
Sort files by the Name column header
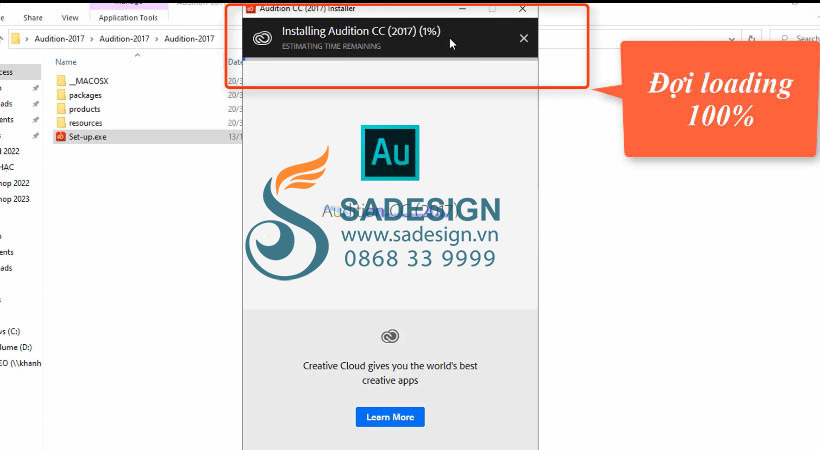pyautogui.click(x=66, y=62)
